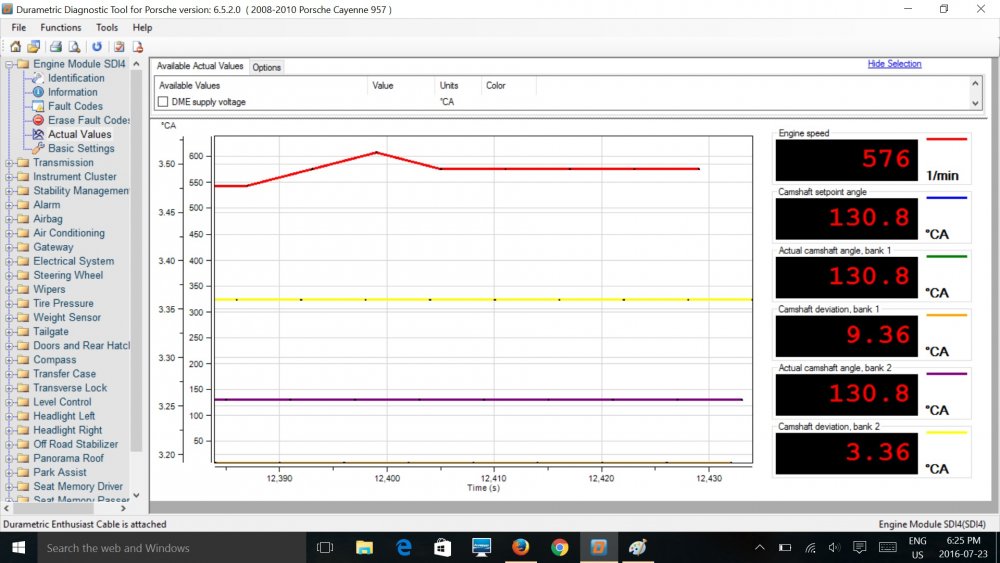
Task: Click the Home icon in the toolbar
Action: click(15, 46)
